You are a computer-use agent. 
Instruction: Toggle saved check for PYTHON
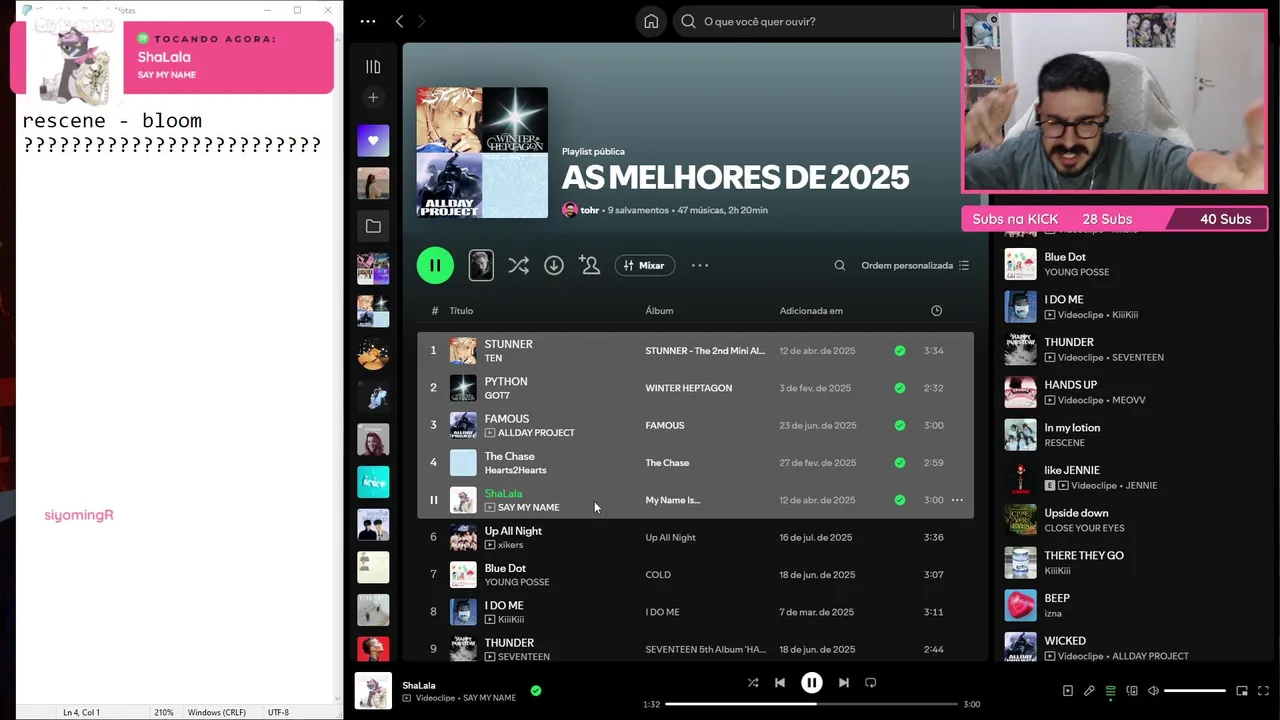pyautogui.click(x=900, y=388)
